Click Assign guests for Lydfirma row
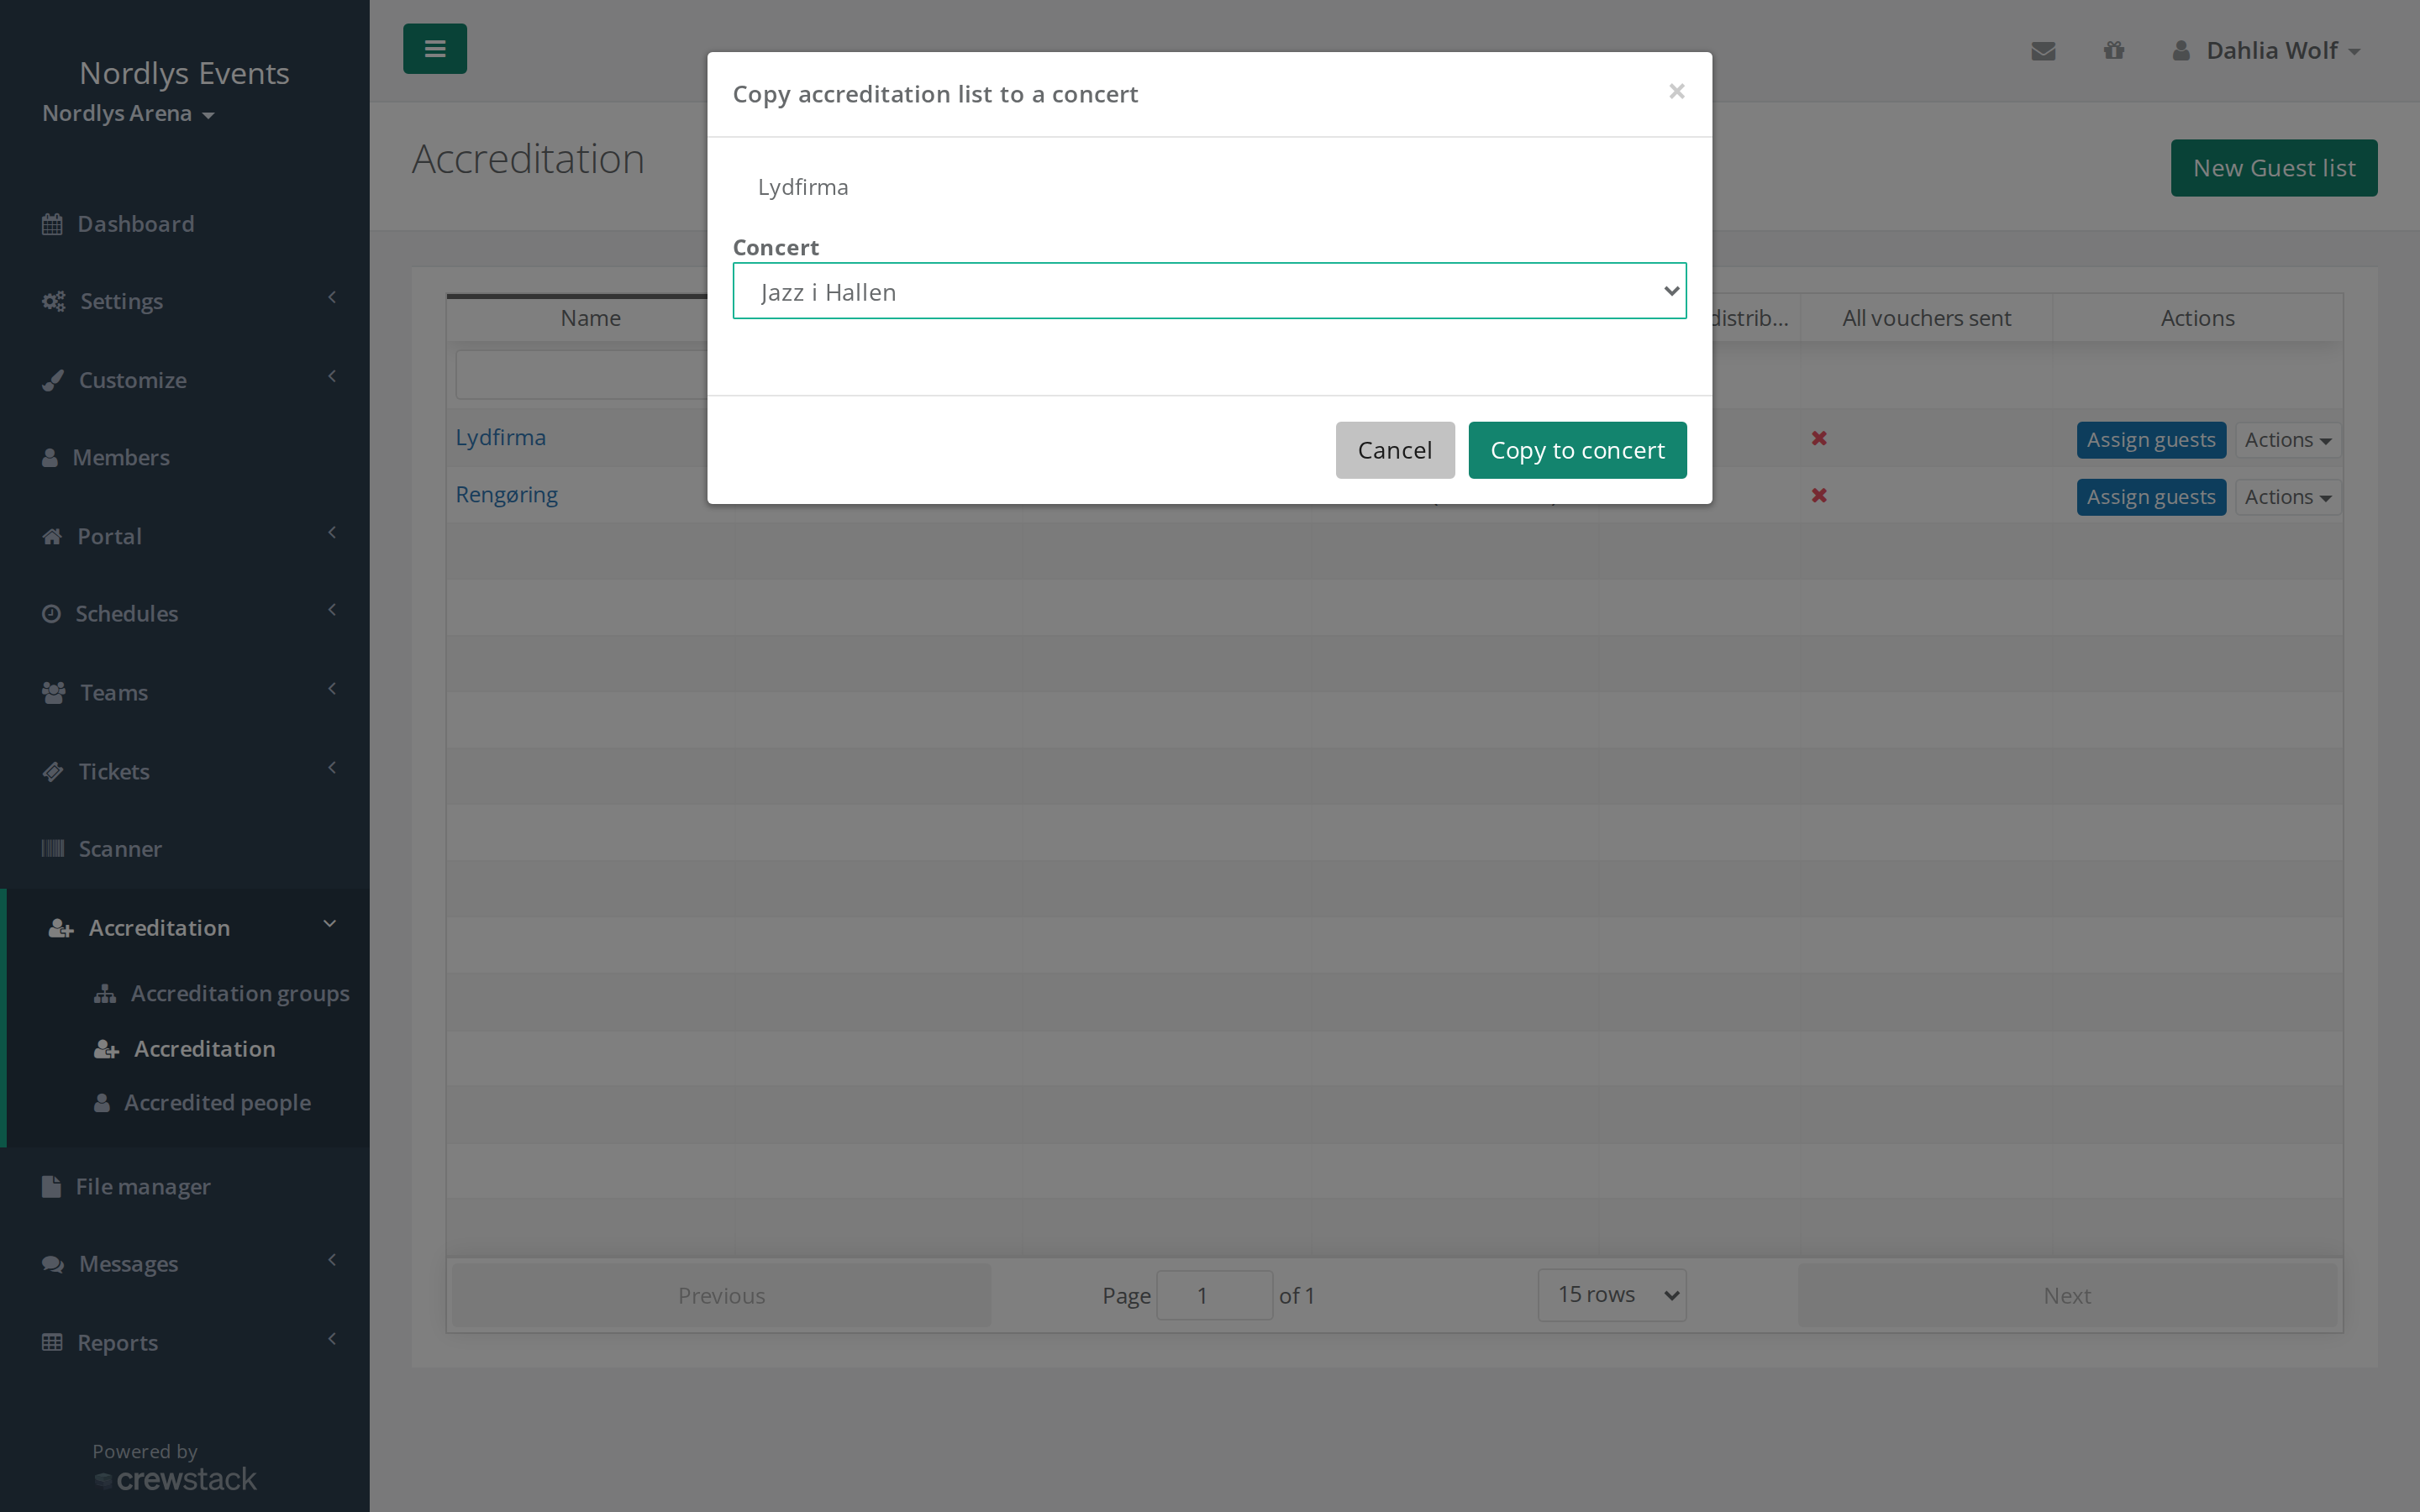The width and height of the screenshot is (2420, 1512). [2150, 440]
